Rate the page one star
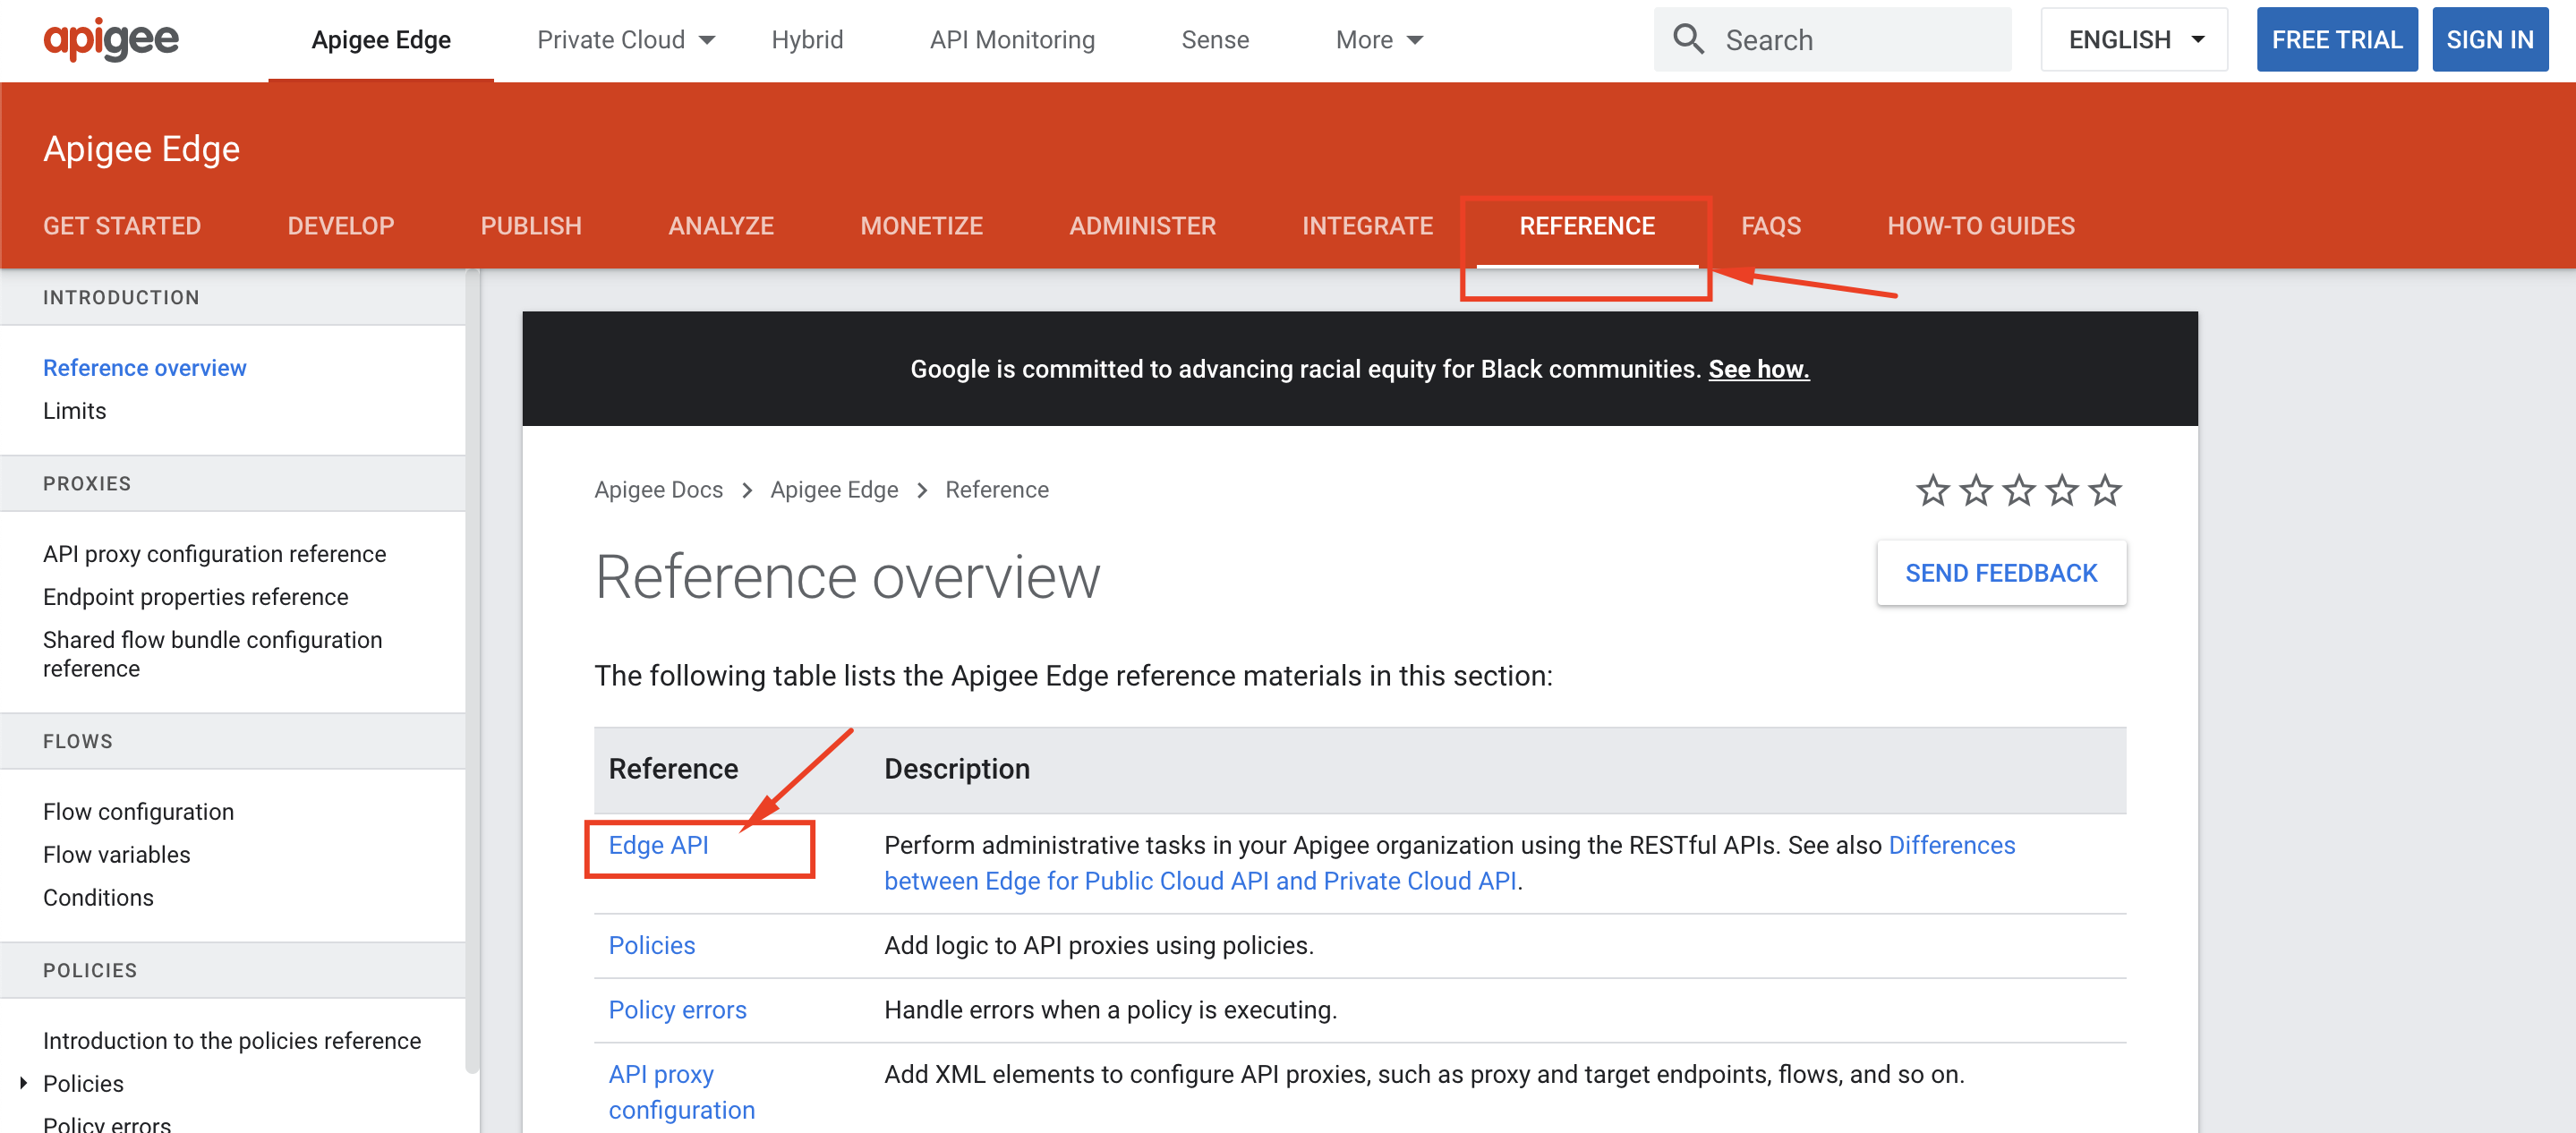 tap(1932, 490)
